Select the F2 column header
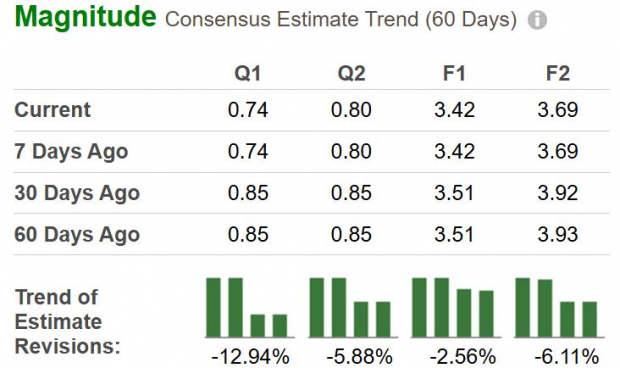The width and height of the screenshot is (620, 368). [x=558, y=74]
